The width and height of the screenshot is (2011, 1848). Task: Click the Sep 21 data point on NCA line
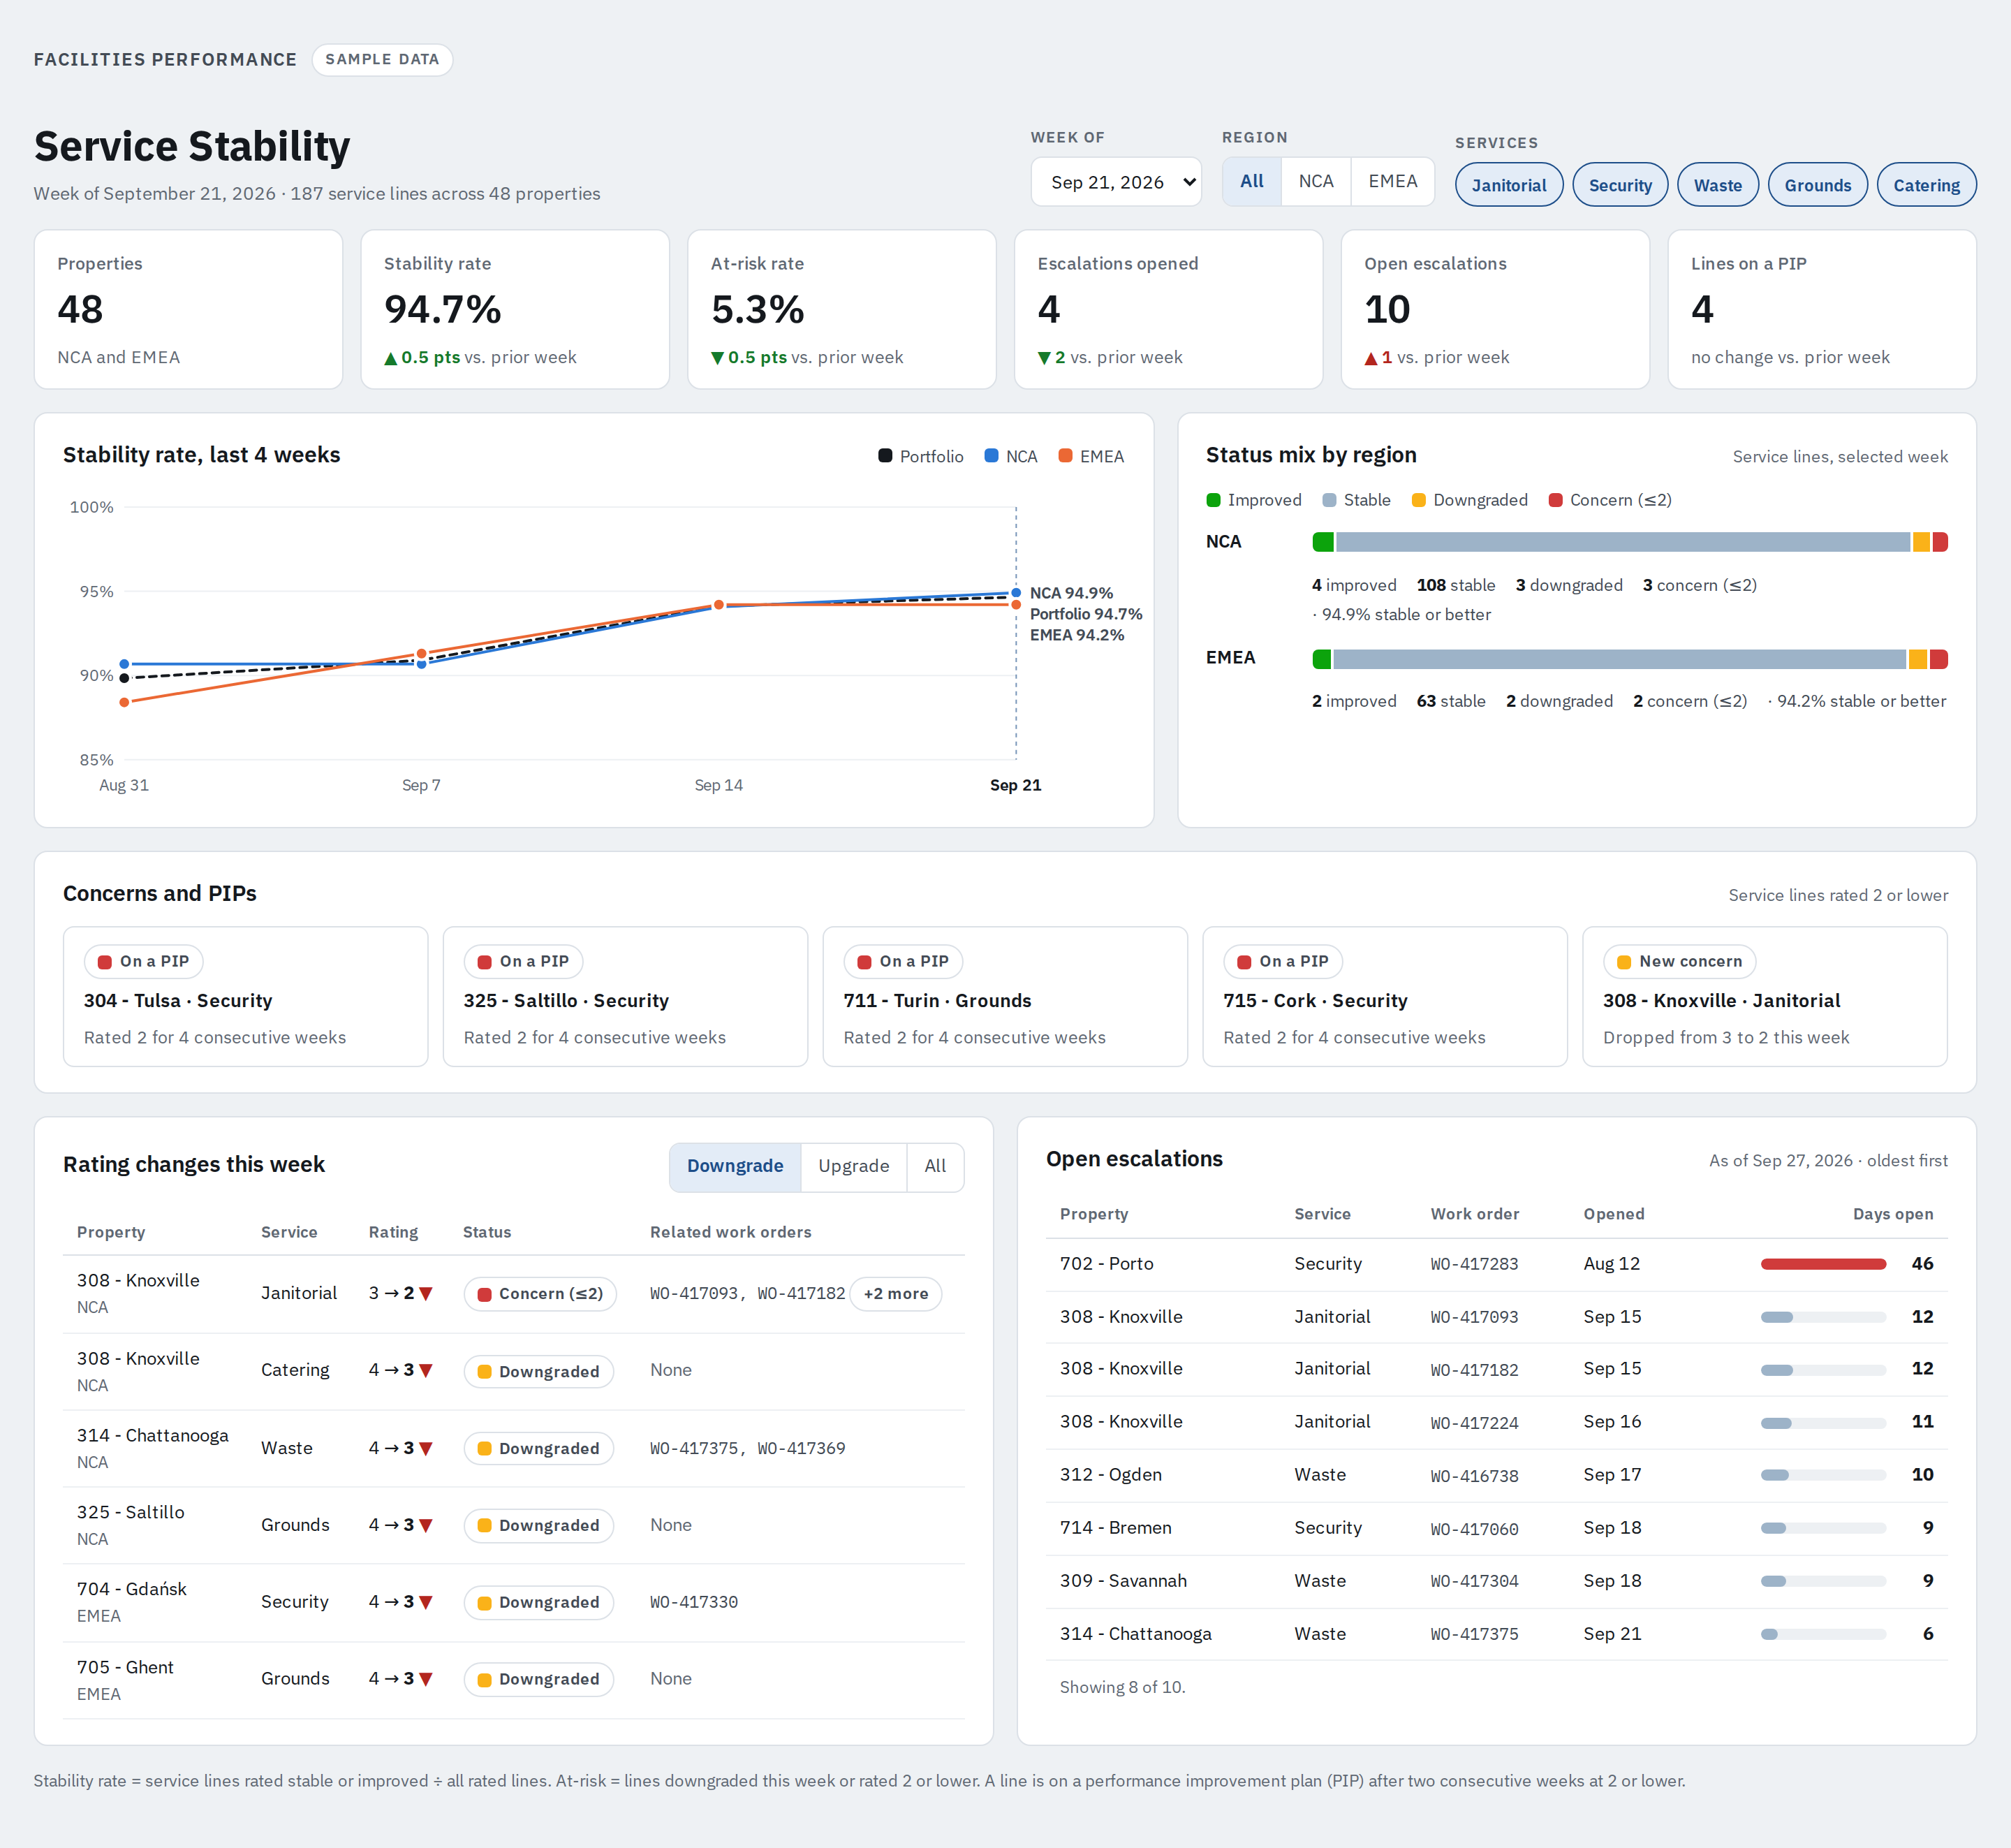1016,593
